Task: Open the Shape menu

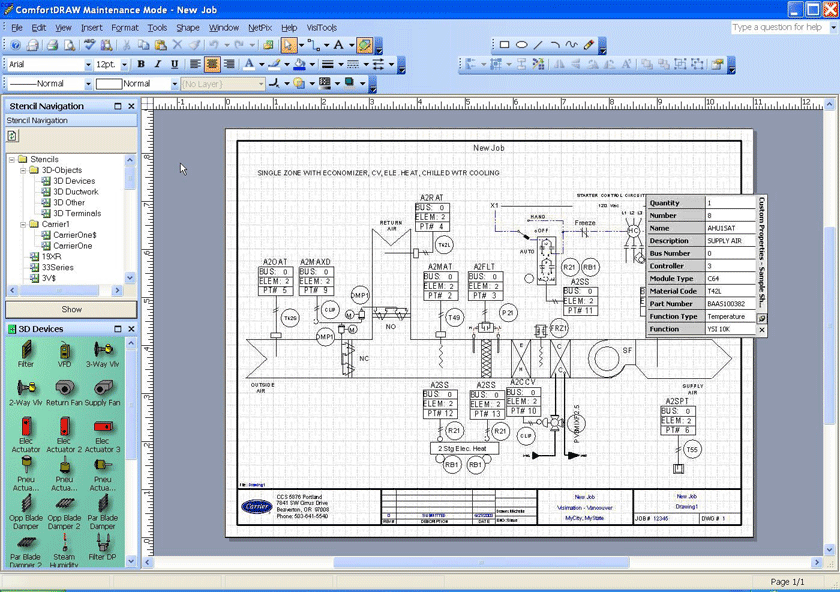Action: [x=188, y=27]
